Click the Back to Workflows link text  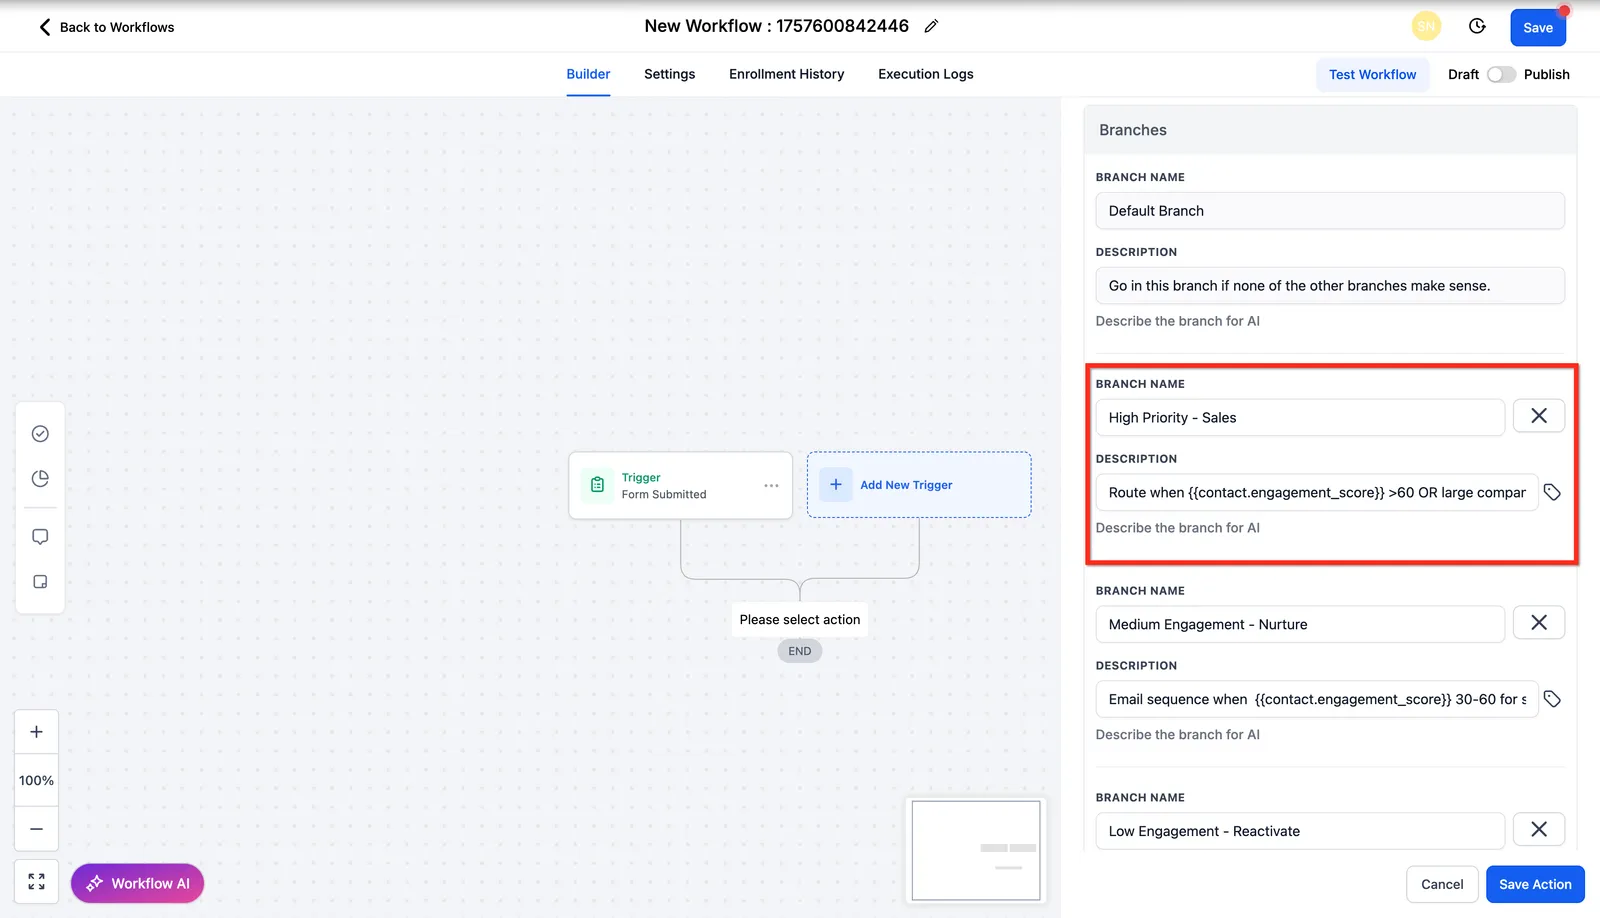pos(117,27)
